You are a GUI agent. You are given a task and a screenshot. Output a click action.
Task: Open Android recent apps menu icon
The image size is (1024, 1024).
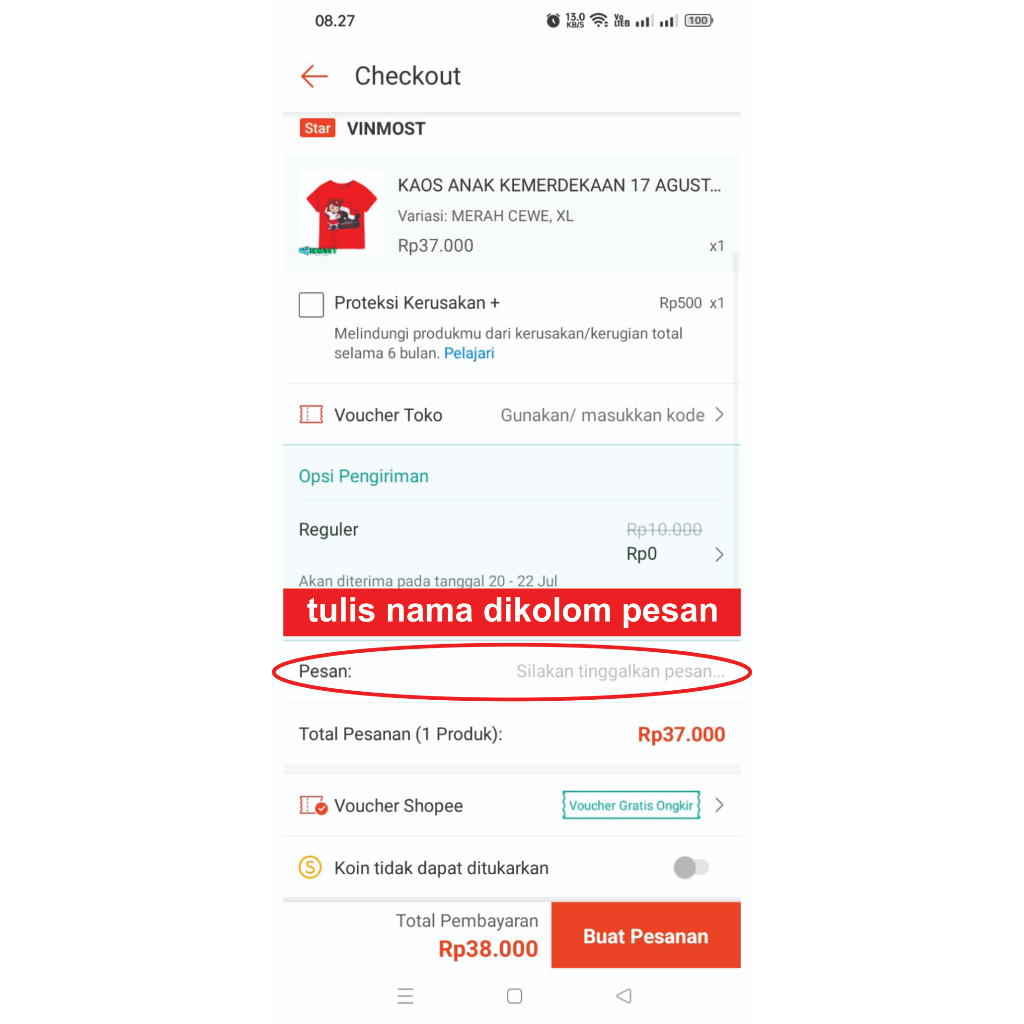click(406, 996)
